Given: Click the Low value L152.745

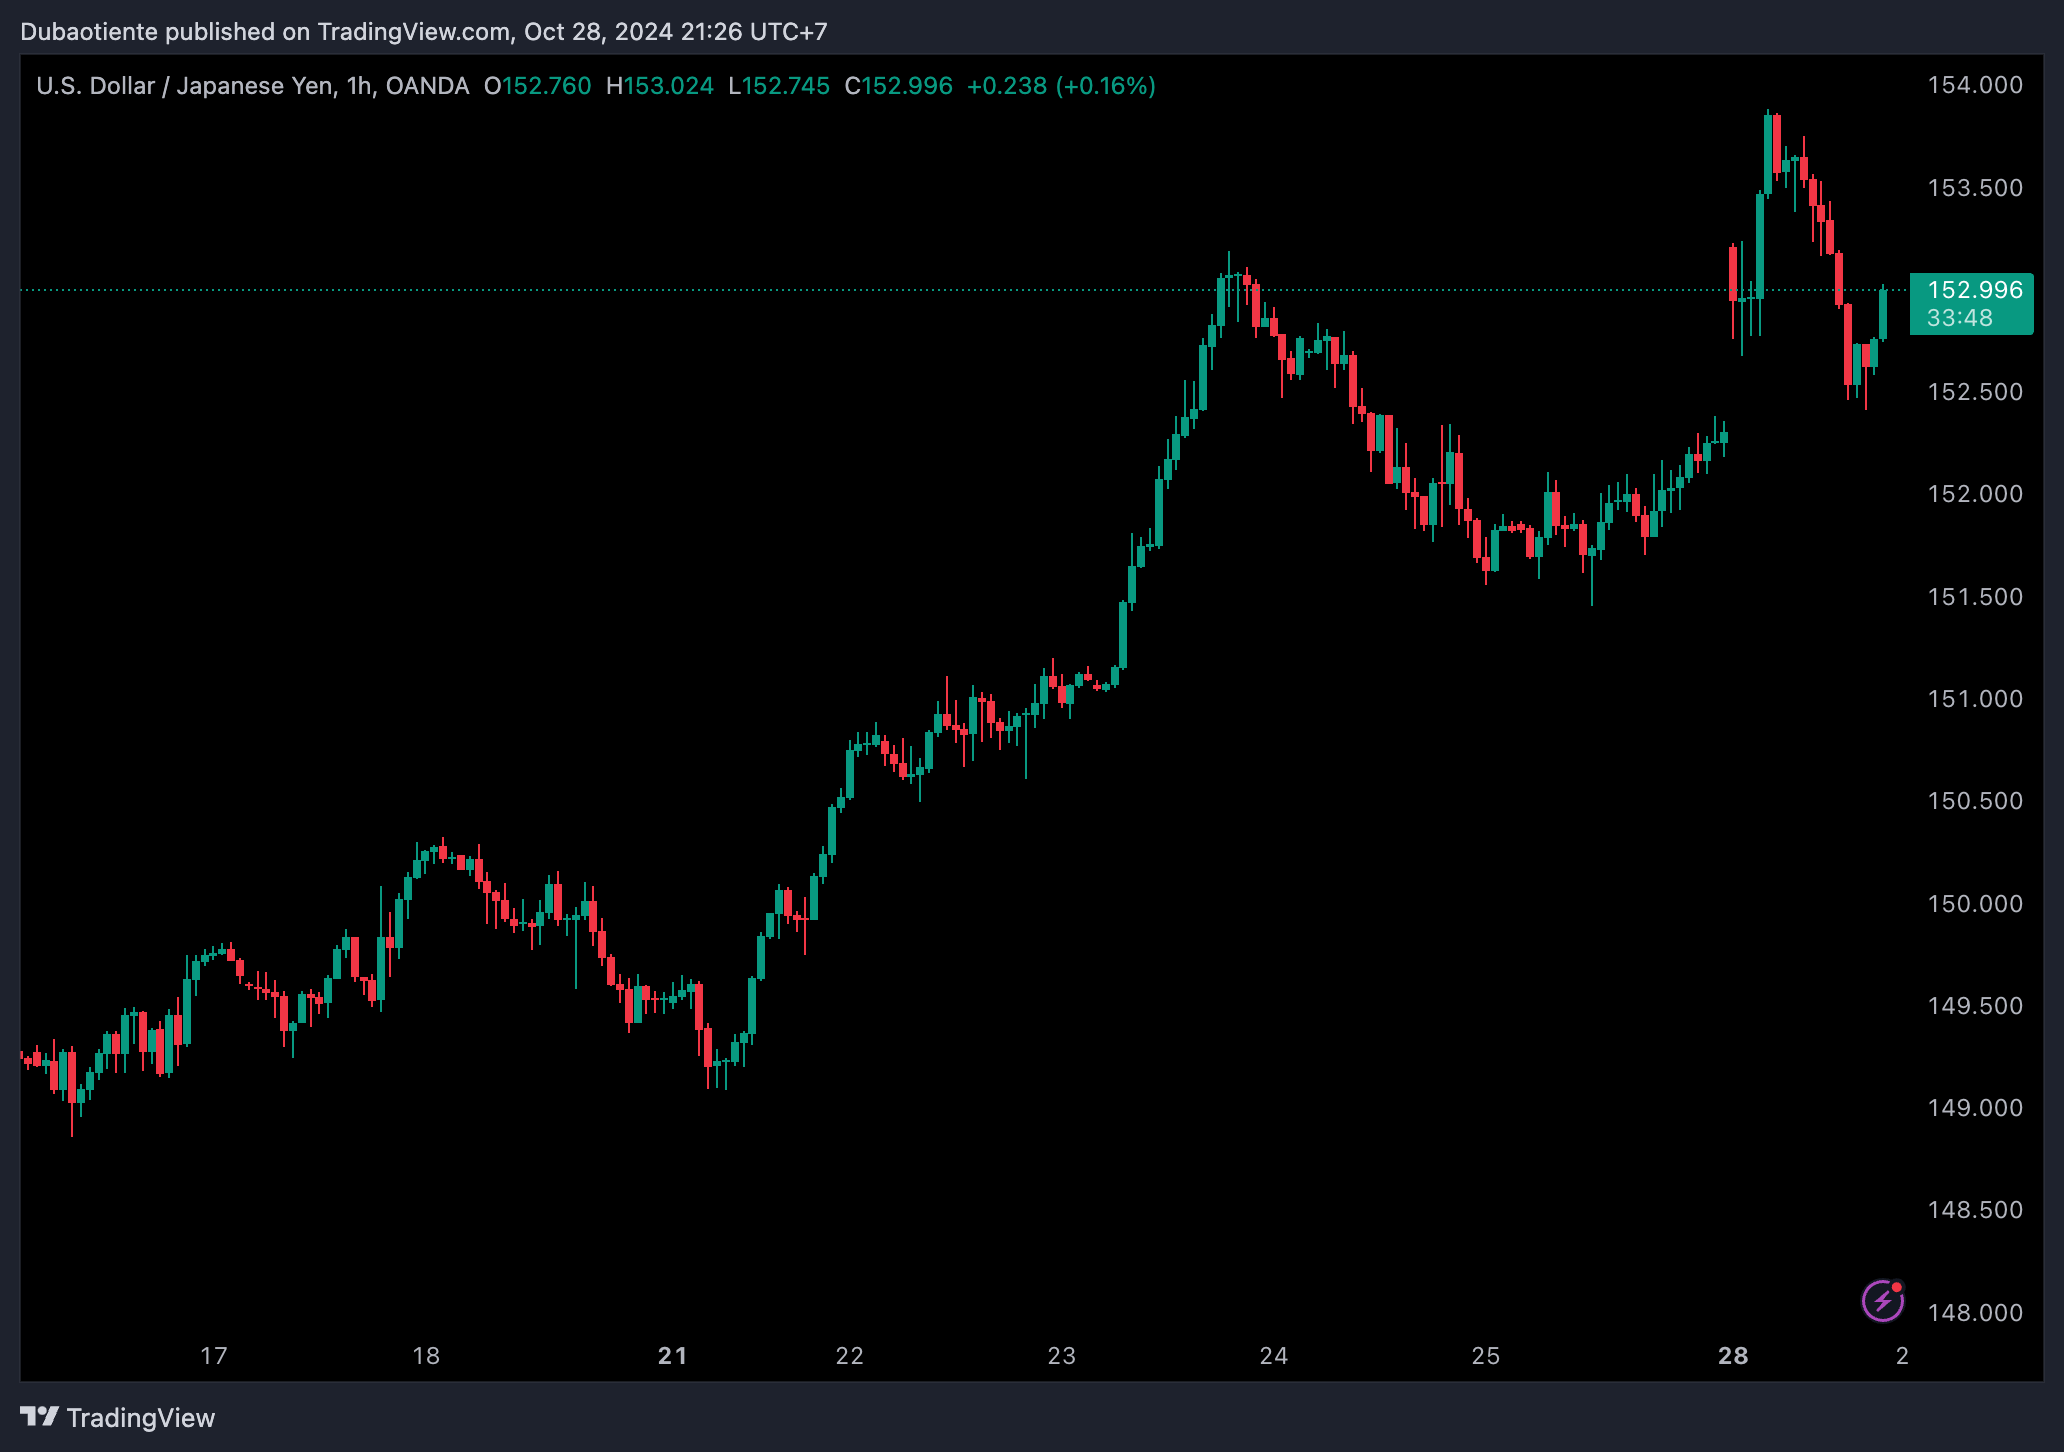Looking at the screenshot, I should click(x=779, y=86).
